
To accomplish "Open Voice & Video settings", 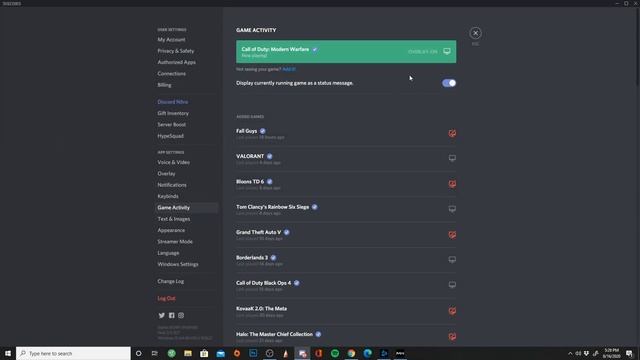I will tap(173, 162).
